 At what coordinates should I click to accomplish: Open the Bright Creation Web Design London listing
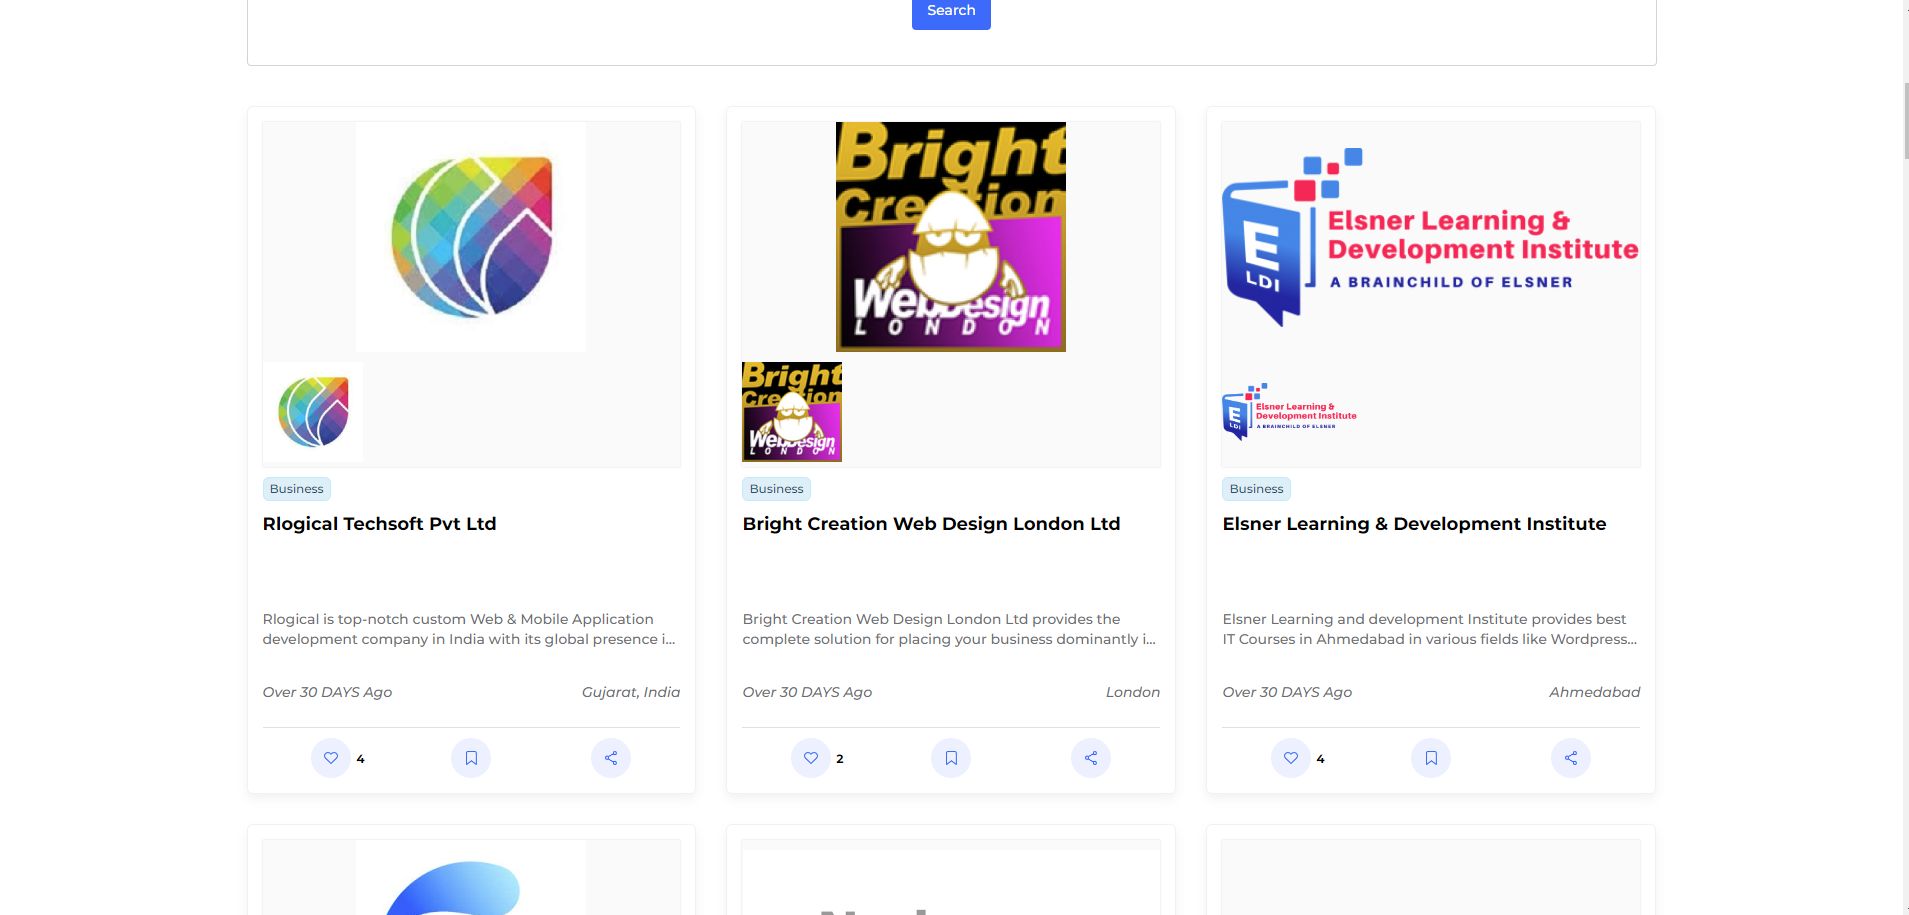point(930,523)
